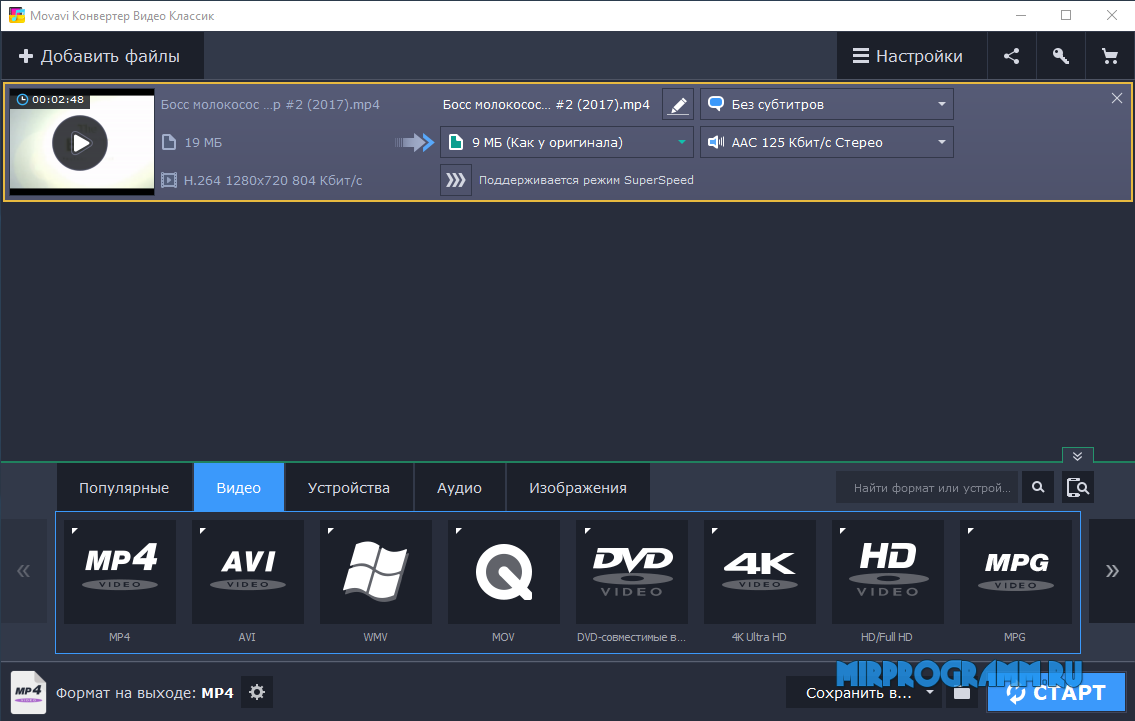Click the output folder icon
Viewport: 1135px width, 721px height.
click(x=961, y=693)
